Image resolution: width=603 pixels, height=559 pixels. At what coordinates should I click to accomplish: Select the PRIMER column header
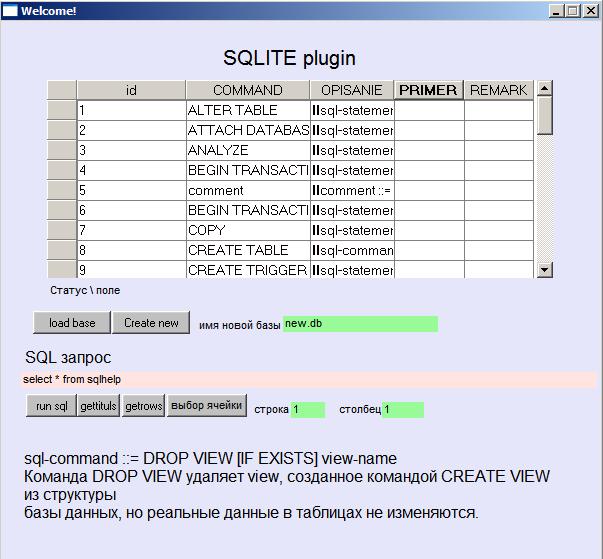click(x=429, y=90)
